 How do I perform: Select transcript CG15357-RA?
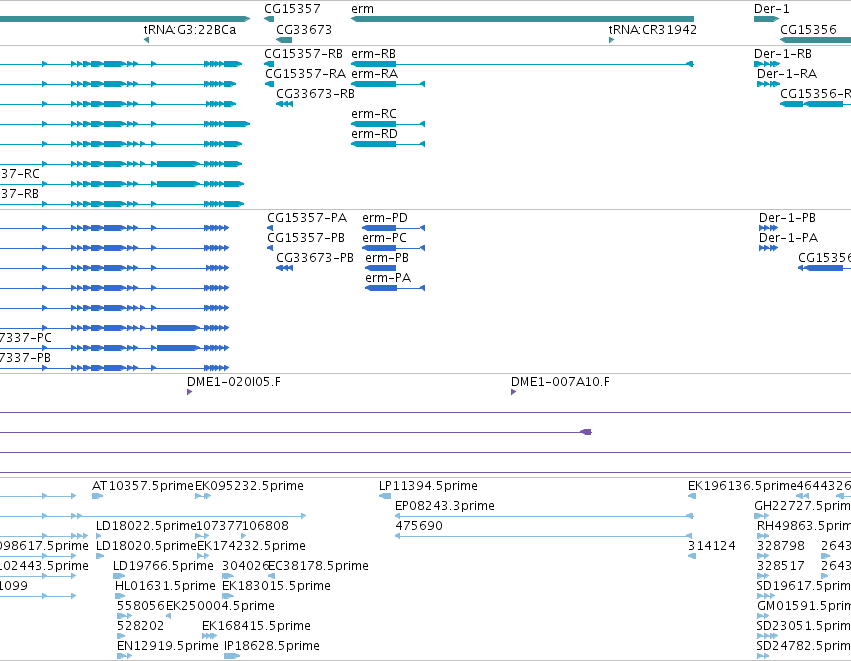click(270, 84)
